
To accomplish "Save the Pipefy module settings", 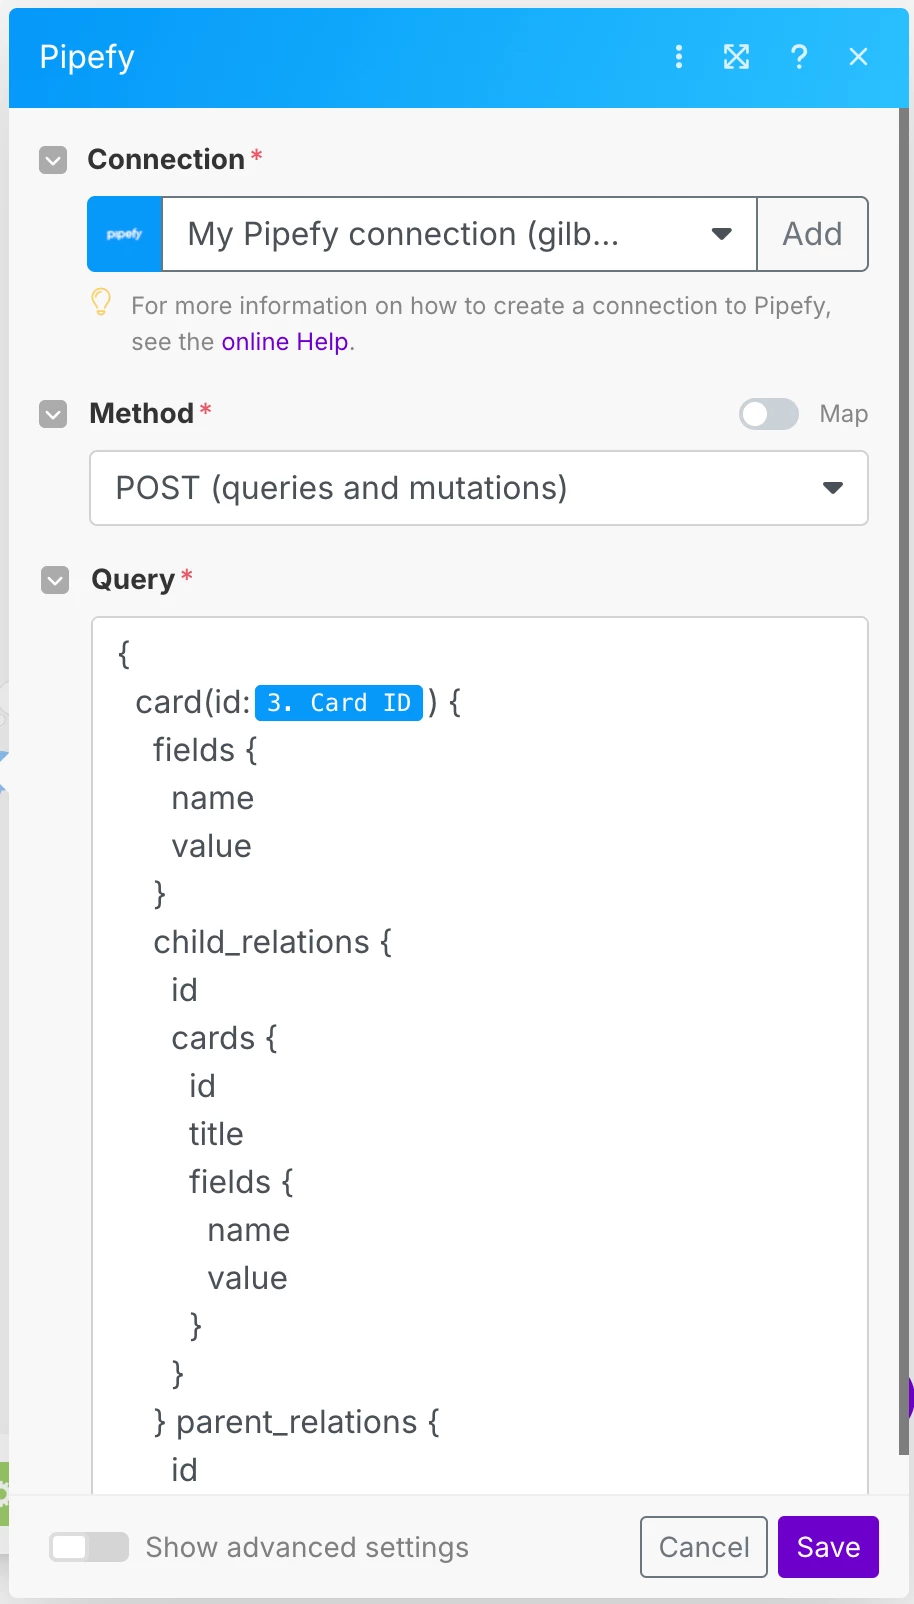I will pos(828,1547).
